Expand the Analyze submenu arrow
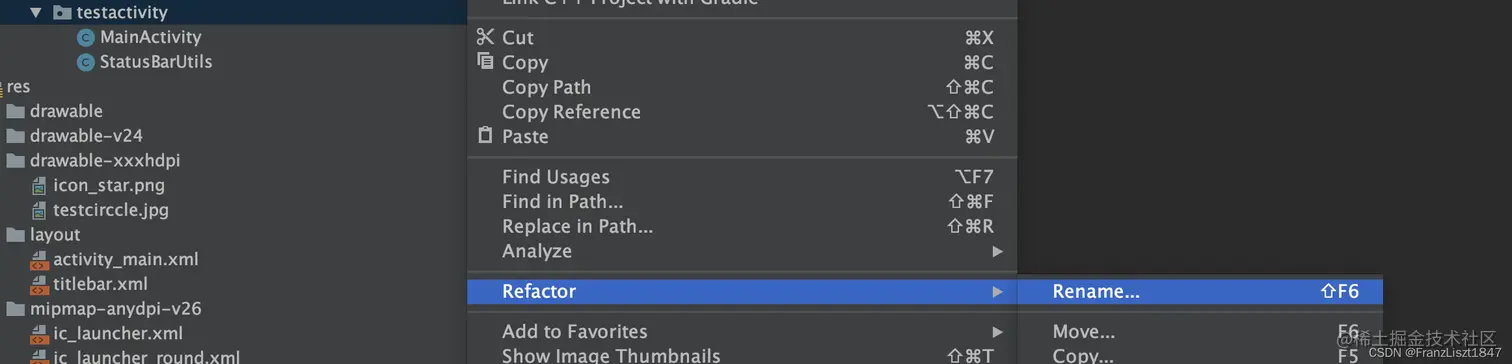 click(997, 251)
